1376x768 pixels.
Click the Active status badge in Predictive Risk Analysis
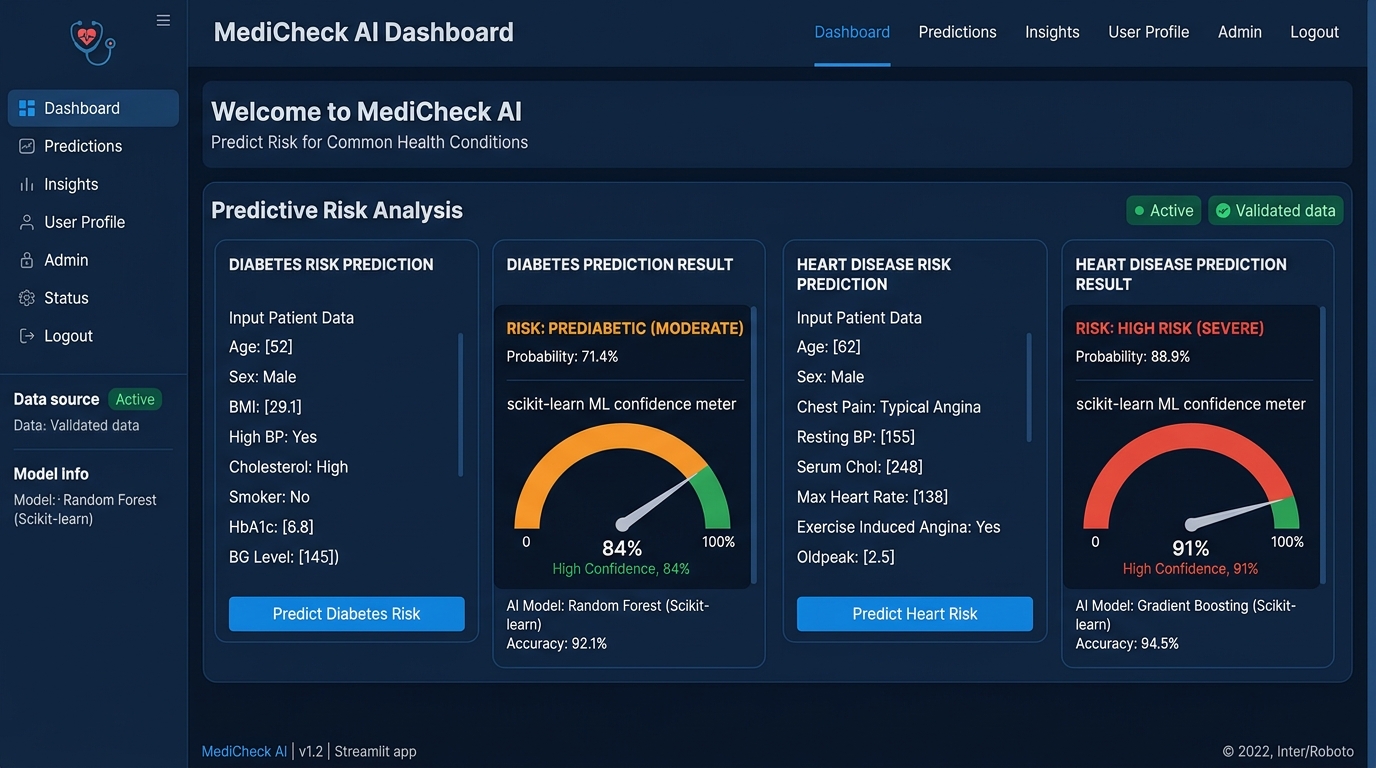[1163, 210]
